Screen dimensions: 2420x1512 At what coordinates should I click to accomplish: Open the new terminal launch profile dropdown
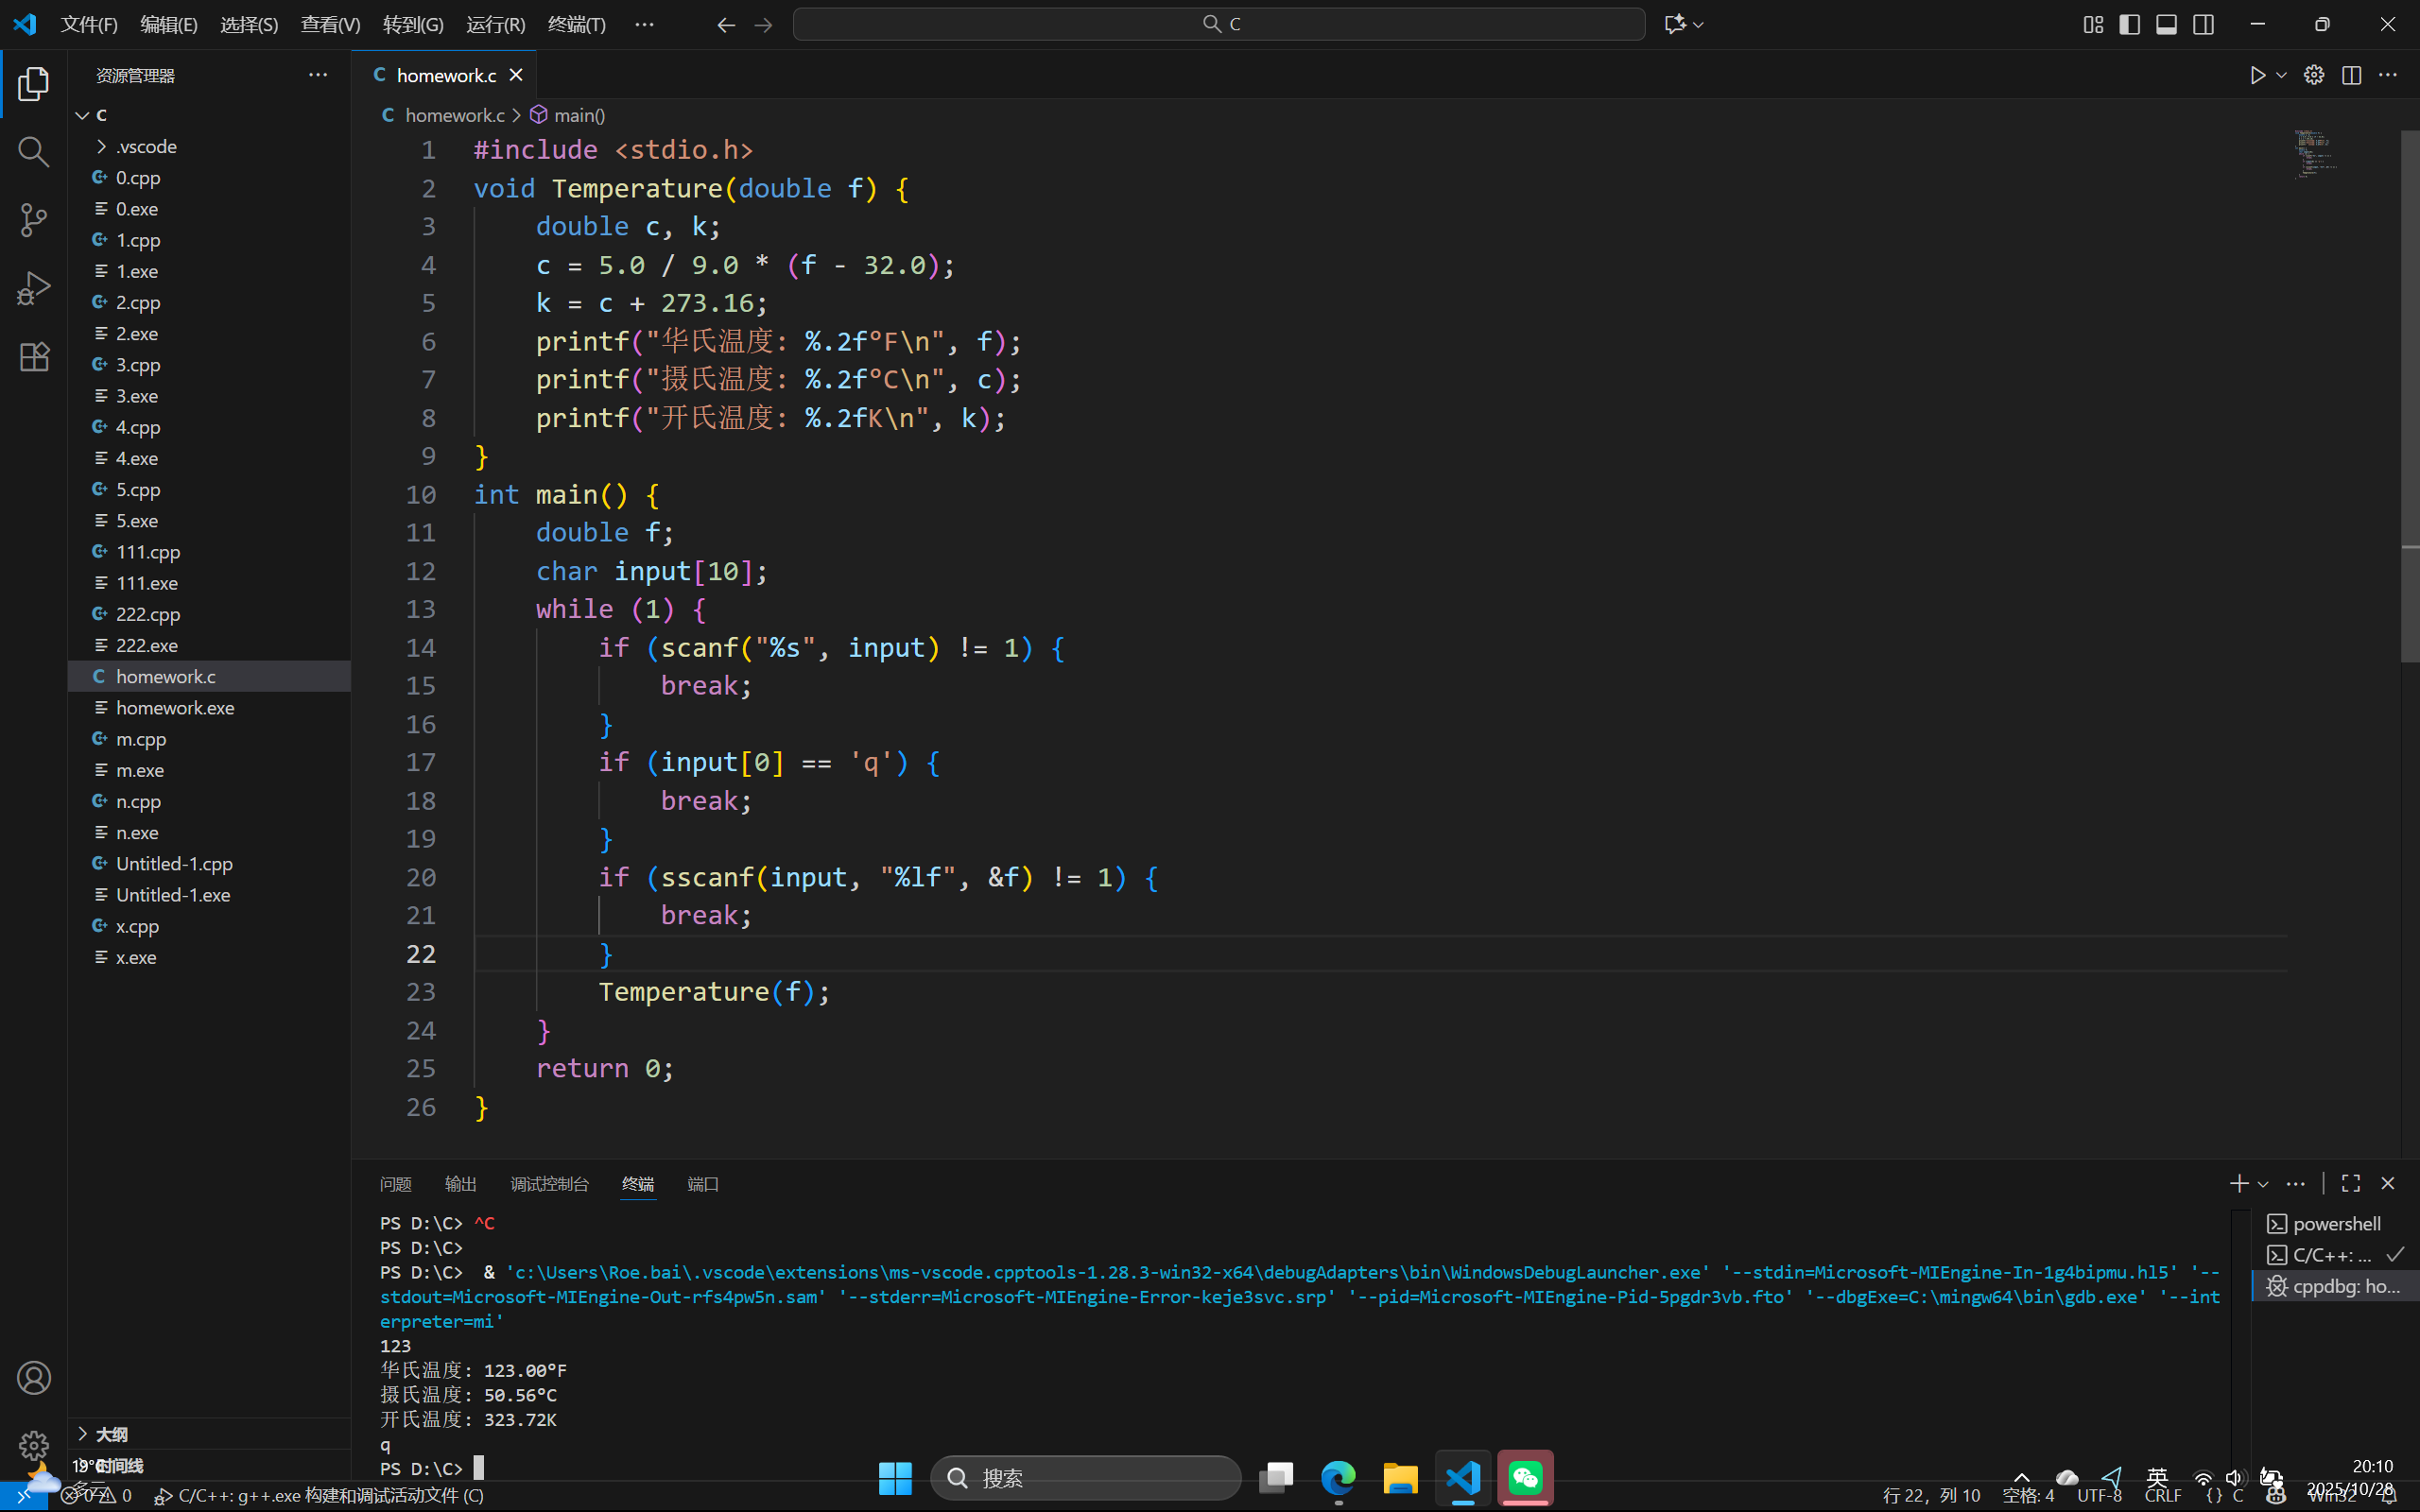pos(2263,1184)
